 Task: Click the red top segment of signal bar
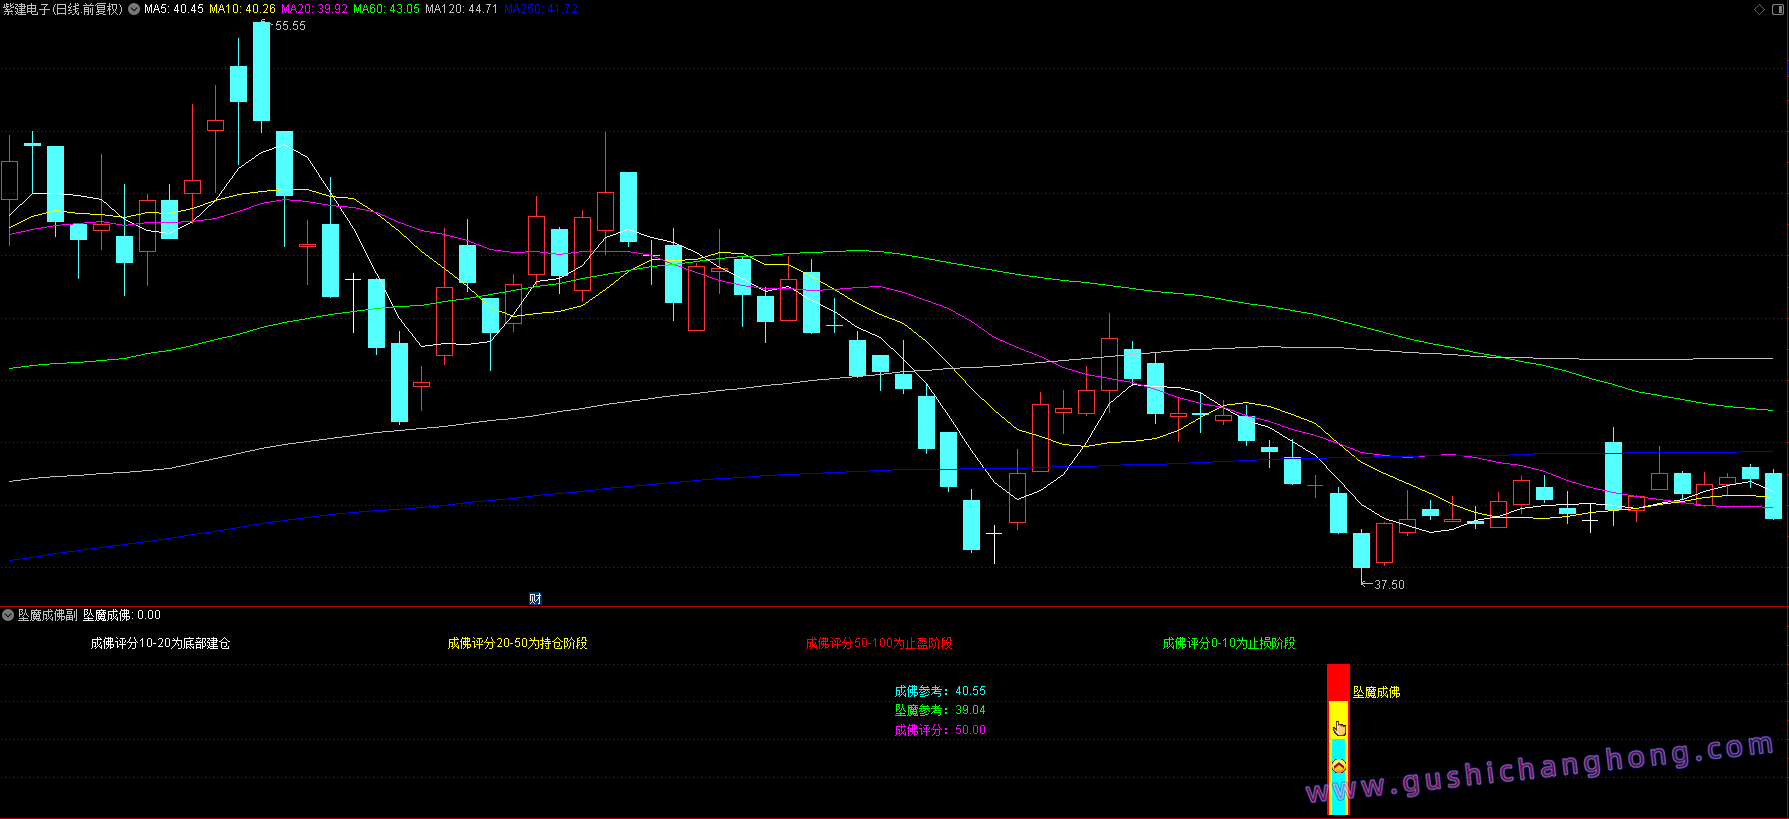(1338, 682)
